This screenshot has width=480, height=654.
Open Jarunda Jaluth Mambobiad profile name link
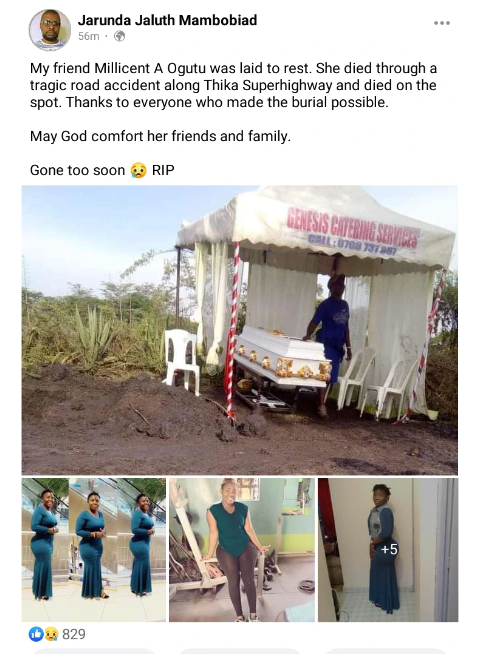(167, 20)
